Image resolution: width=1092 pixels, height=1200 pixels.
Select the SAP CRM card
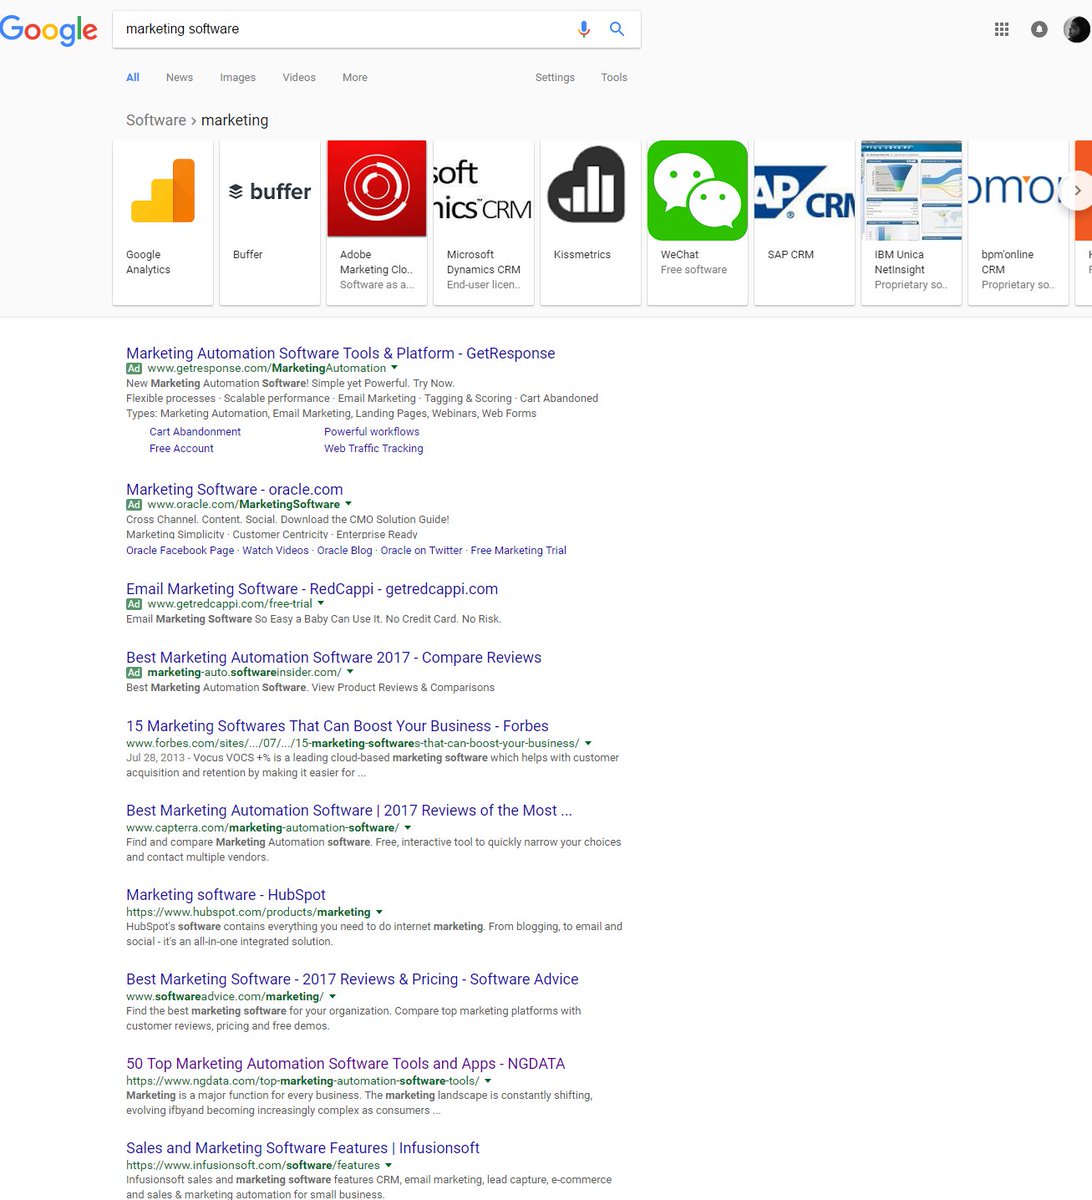[x=805, y=222]
